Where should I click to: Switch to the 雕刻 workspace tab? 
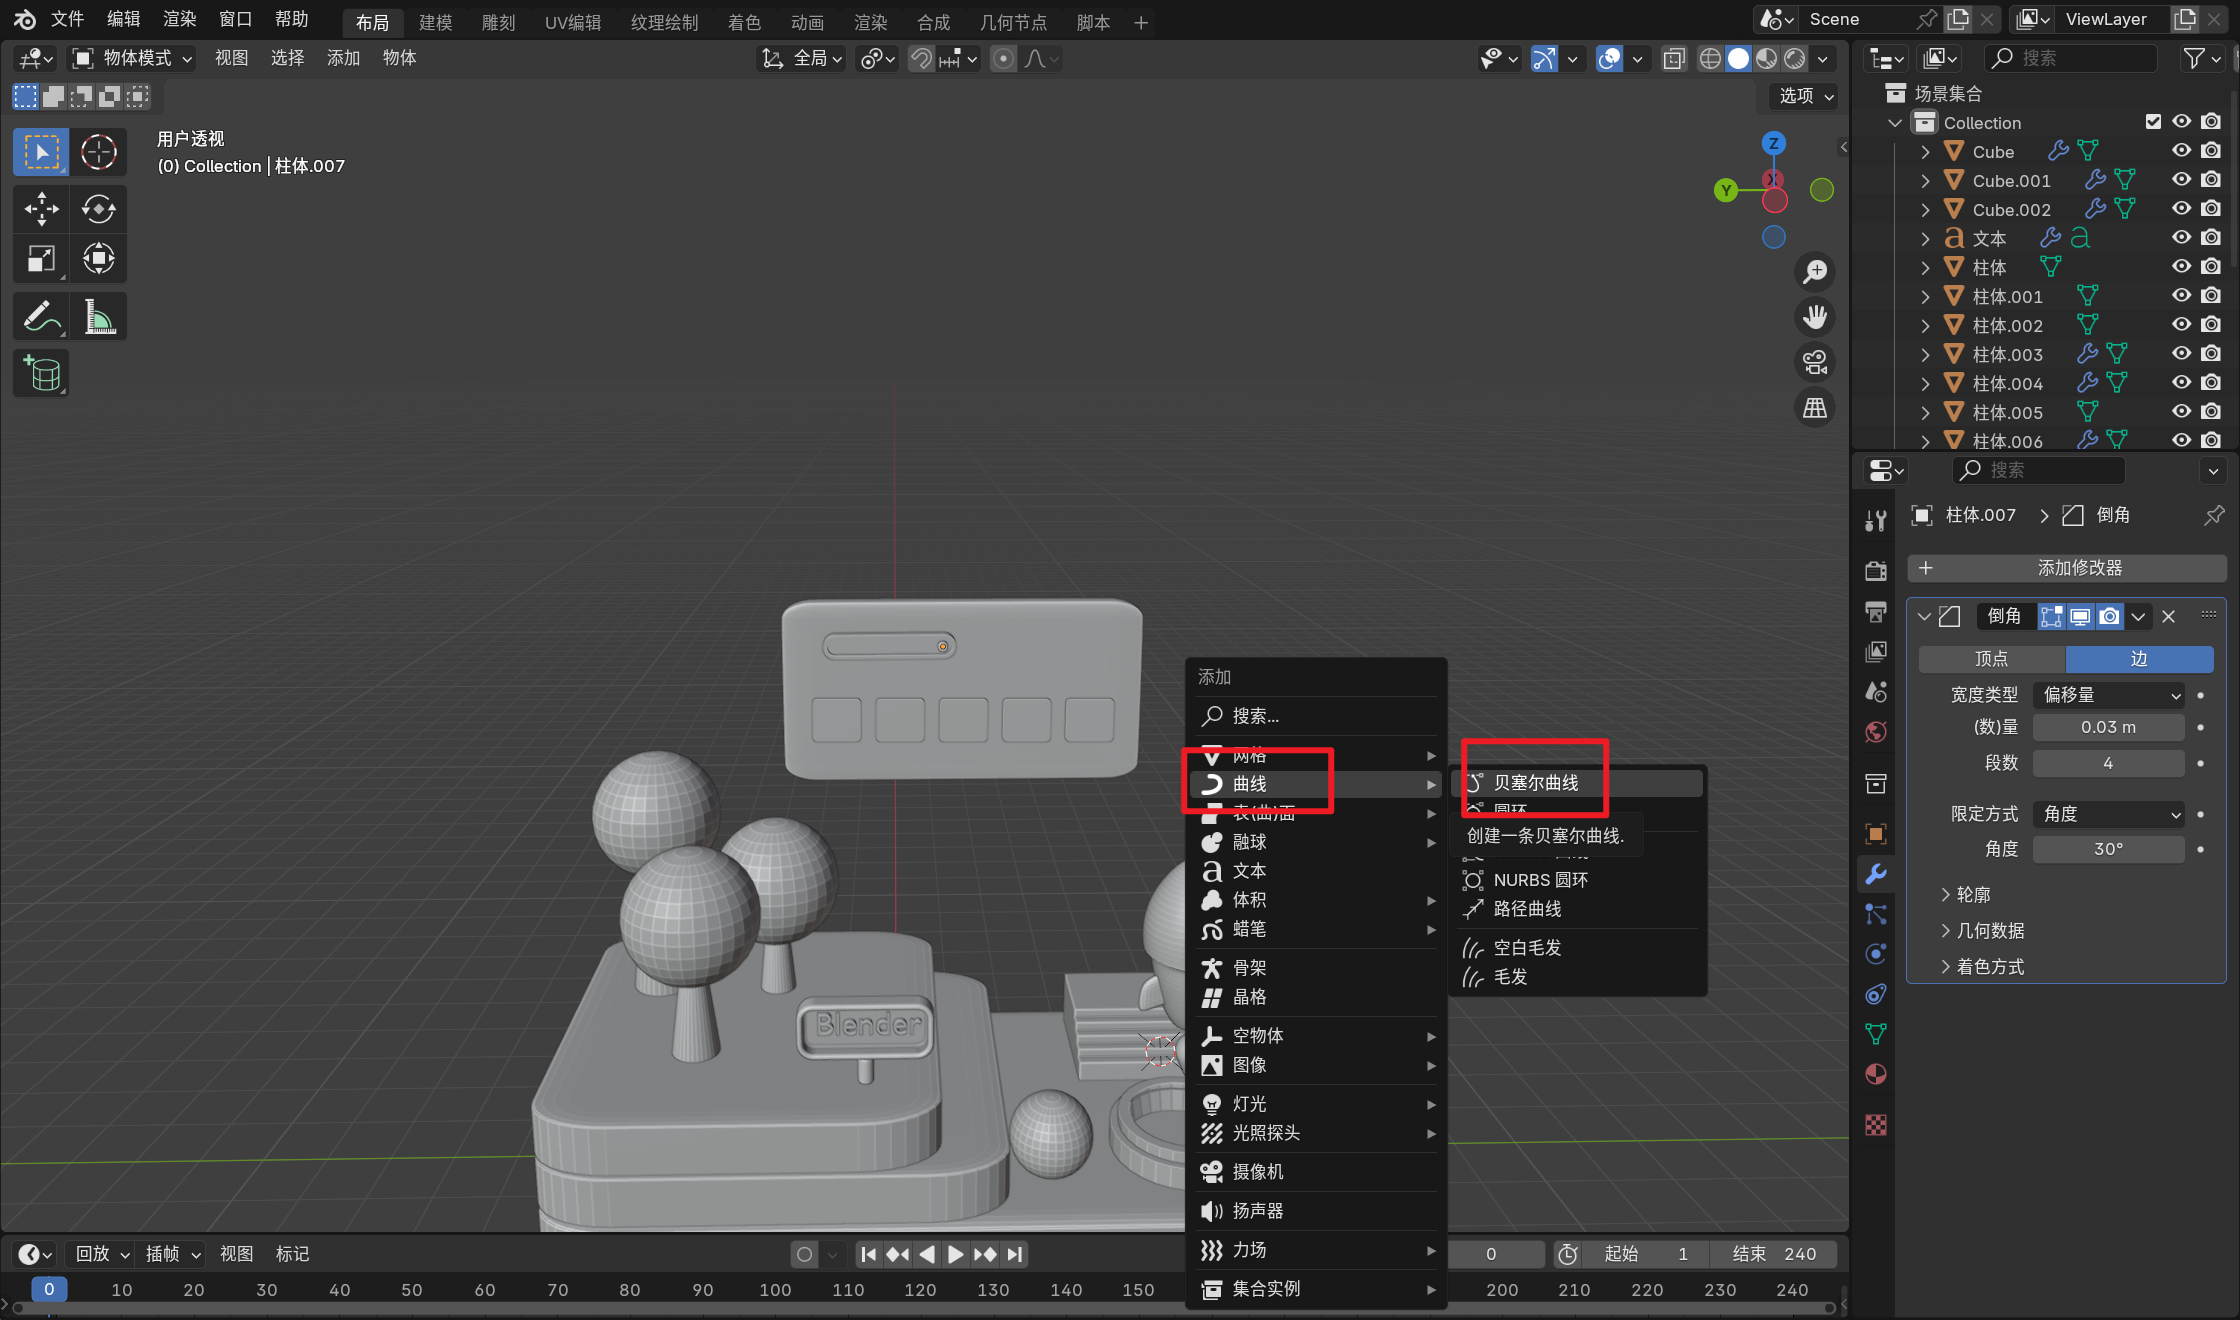(498, 22)
